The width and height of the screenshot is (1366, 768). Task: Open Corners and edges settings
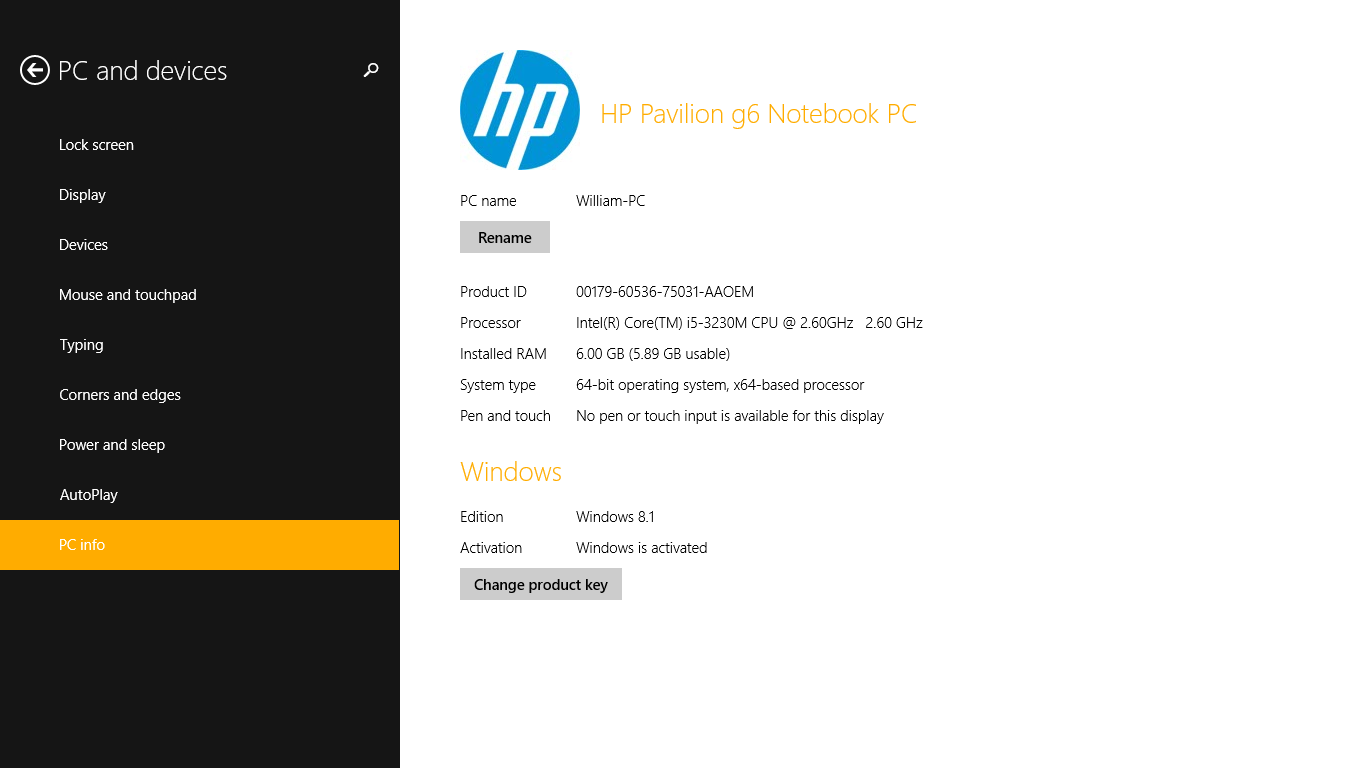pyautogui.click(x=120, y=395)
